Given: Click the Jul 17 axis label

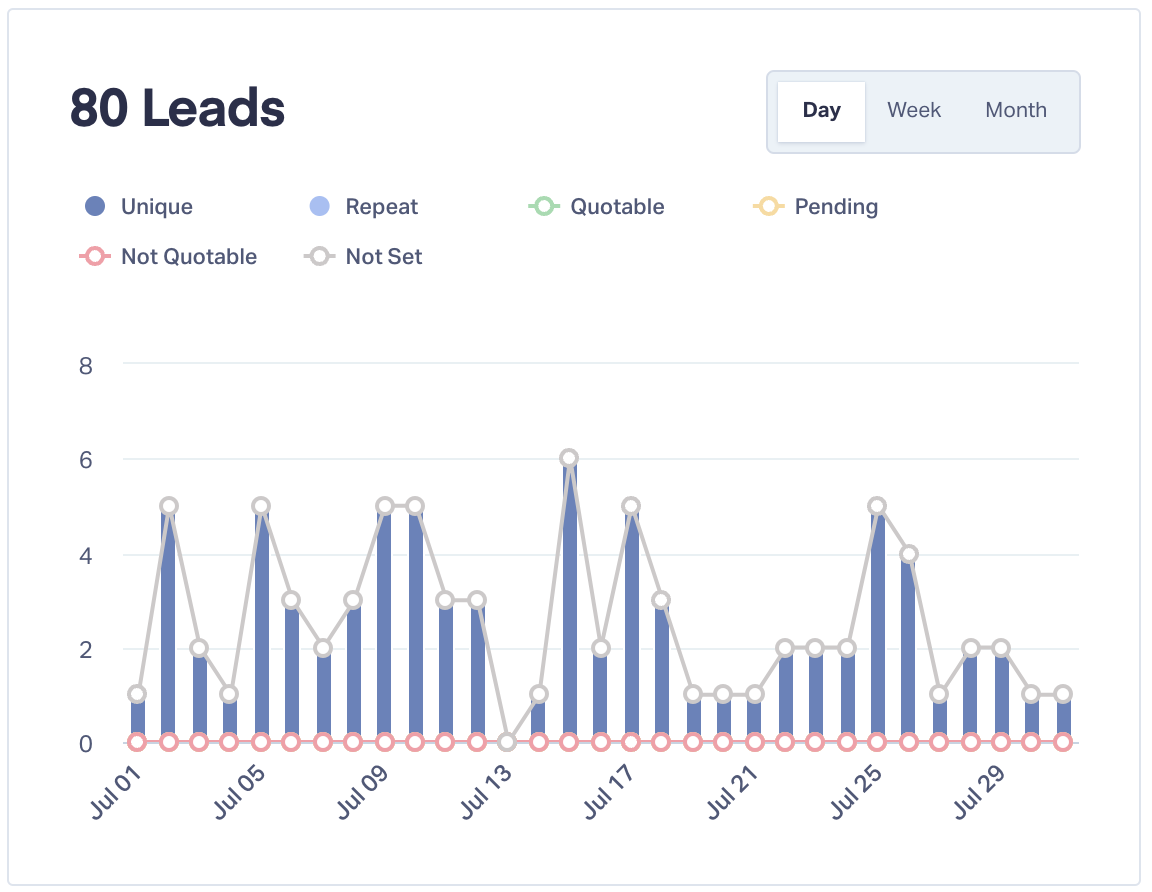Looking at the screenshot, I should click(609, 791).
